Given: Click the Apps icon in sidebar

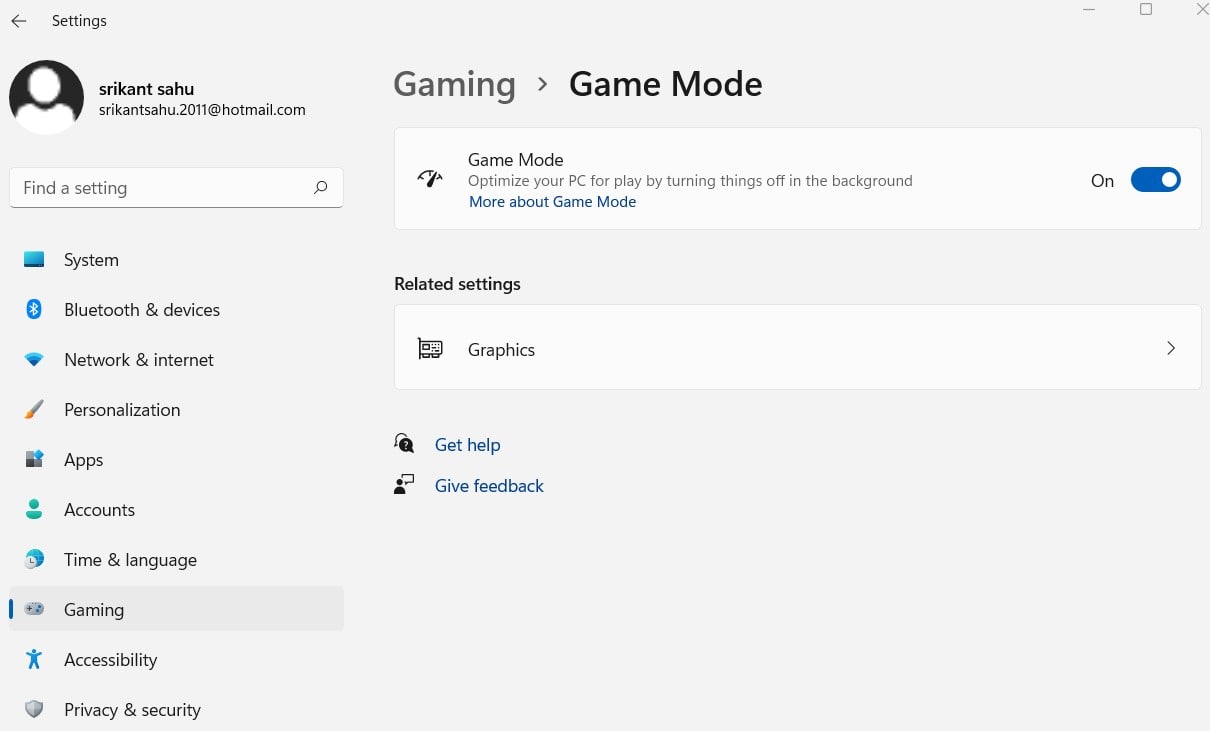Looking at the screenshot, I should 34,460.
